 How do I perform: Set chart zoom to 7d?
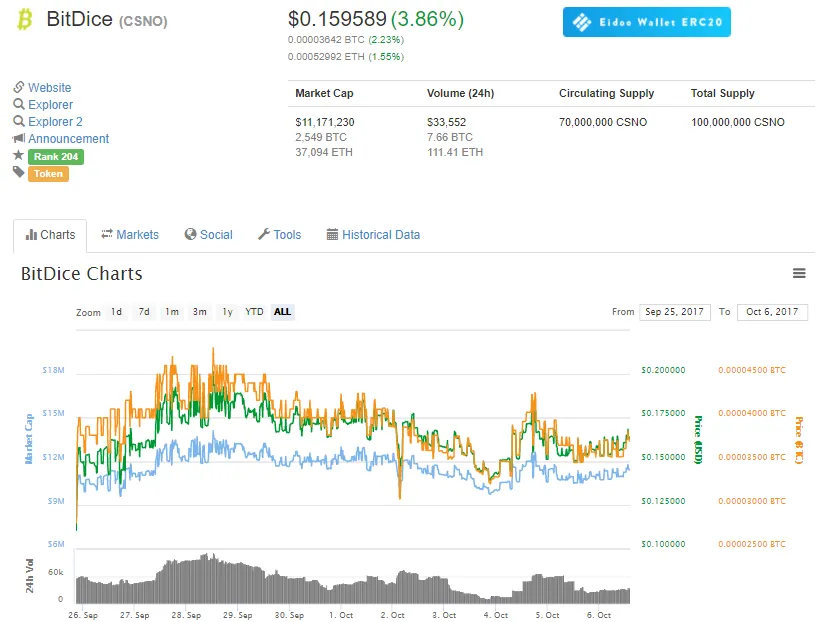tap(144, 312)
